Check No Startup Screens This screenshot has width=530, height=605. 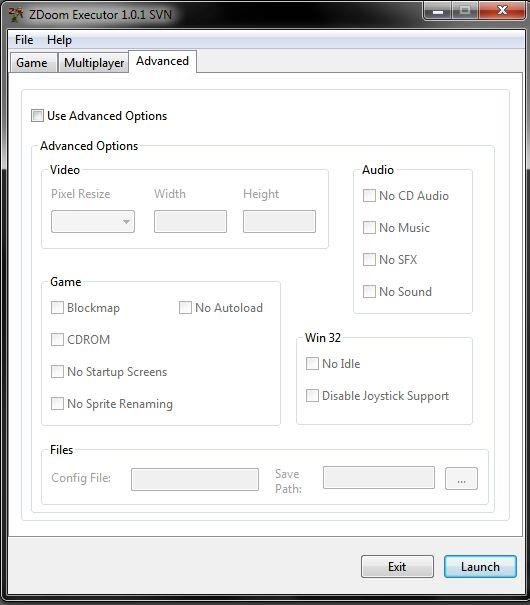coord(57,372)
